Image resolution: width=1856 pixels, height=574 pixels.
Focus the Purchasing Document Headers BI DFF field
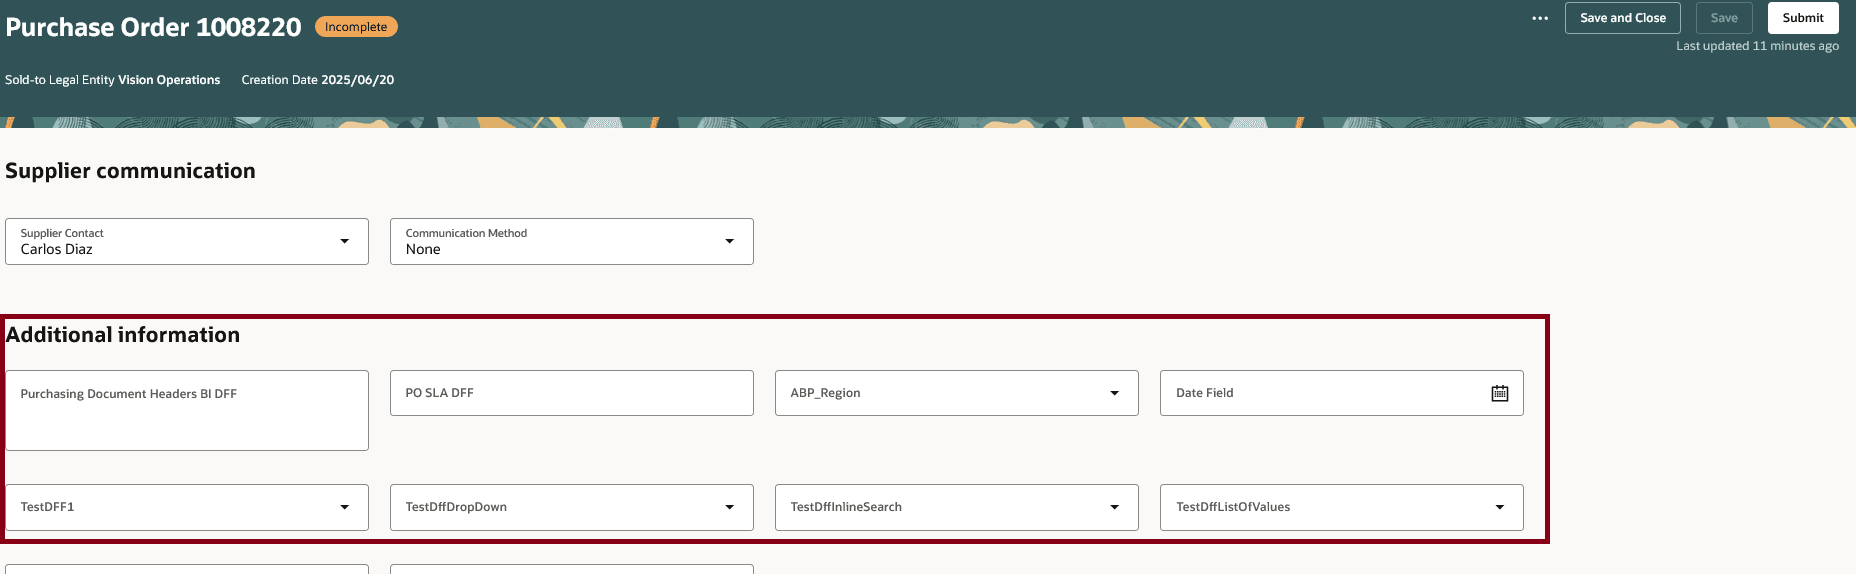pos(187,411)
